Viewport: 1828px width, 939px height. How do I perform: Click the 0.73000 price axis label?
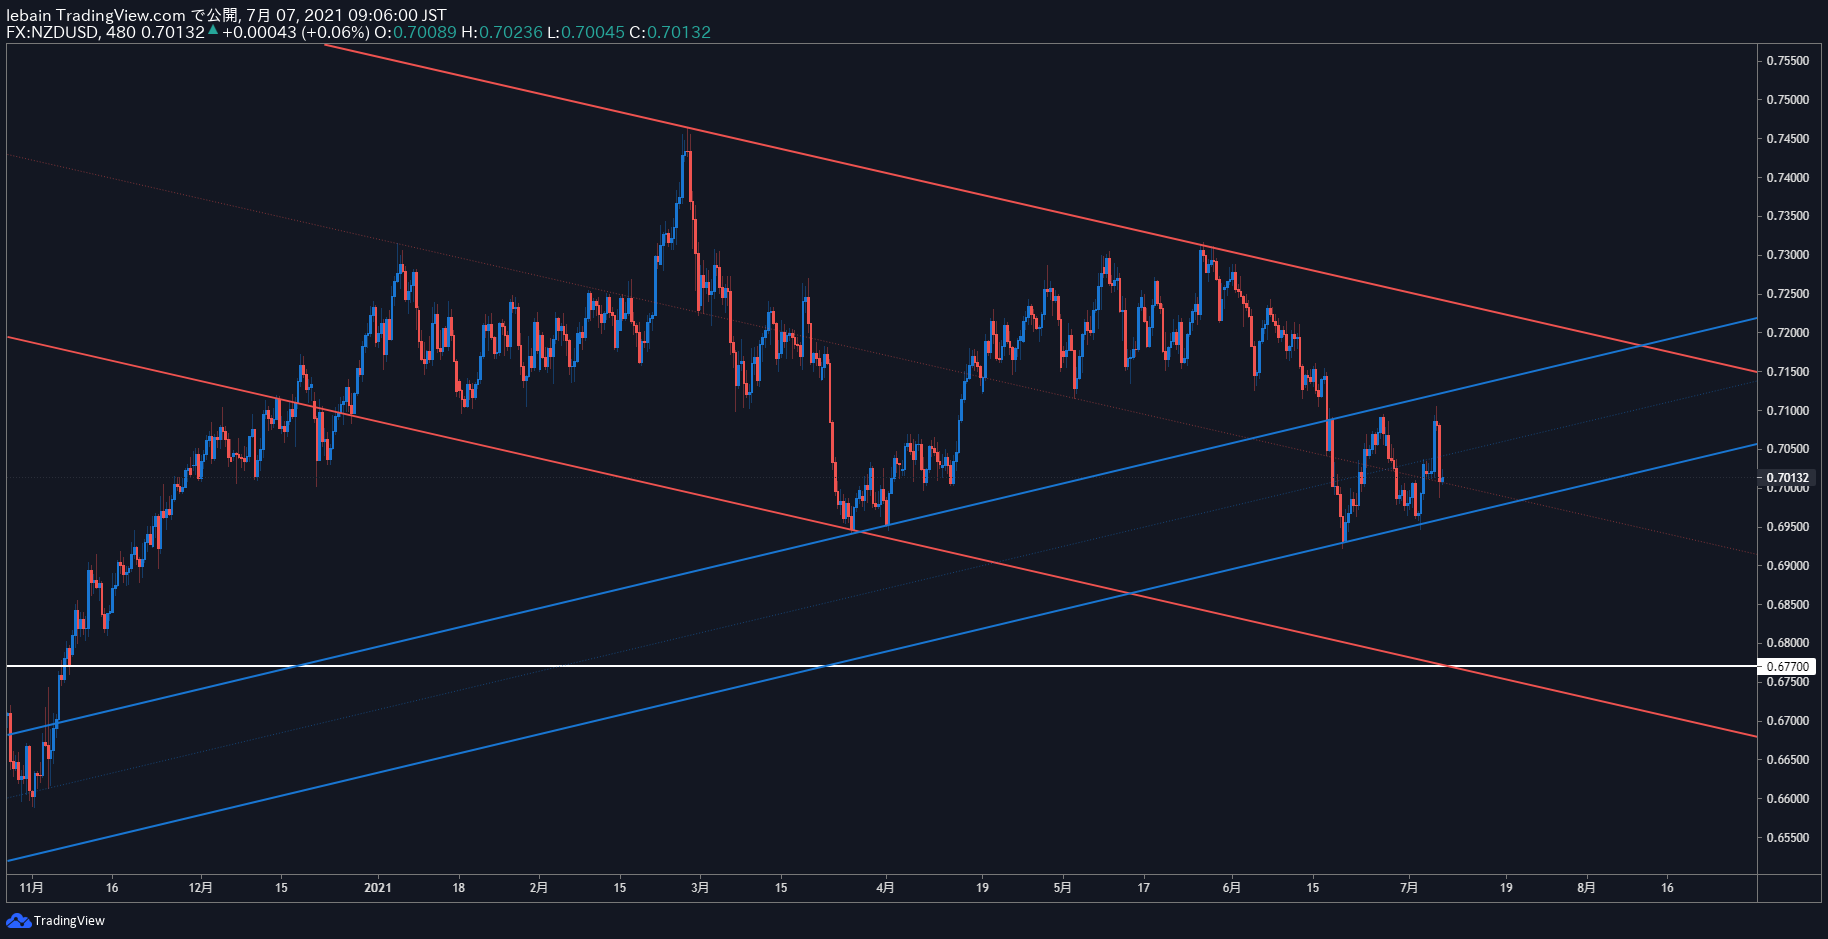(x=1788, y=255)
